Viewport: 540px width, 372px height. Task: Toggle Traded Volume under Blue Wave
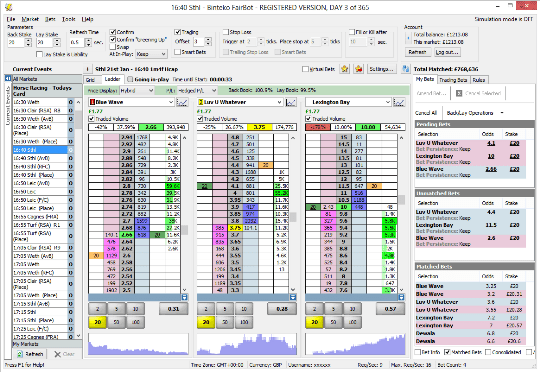pos(91,119)
